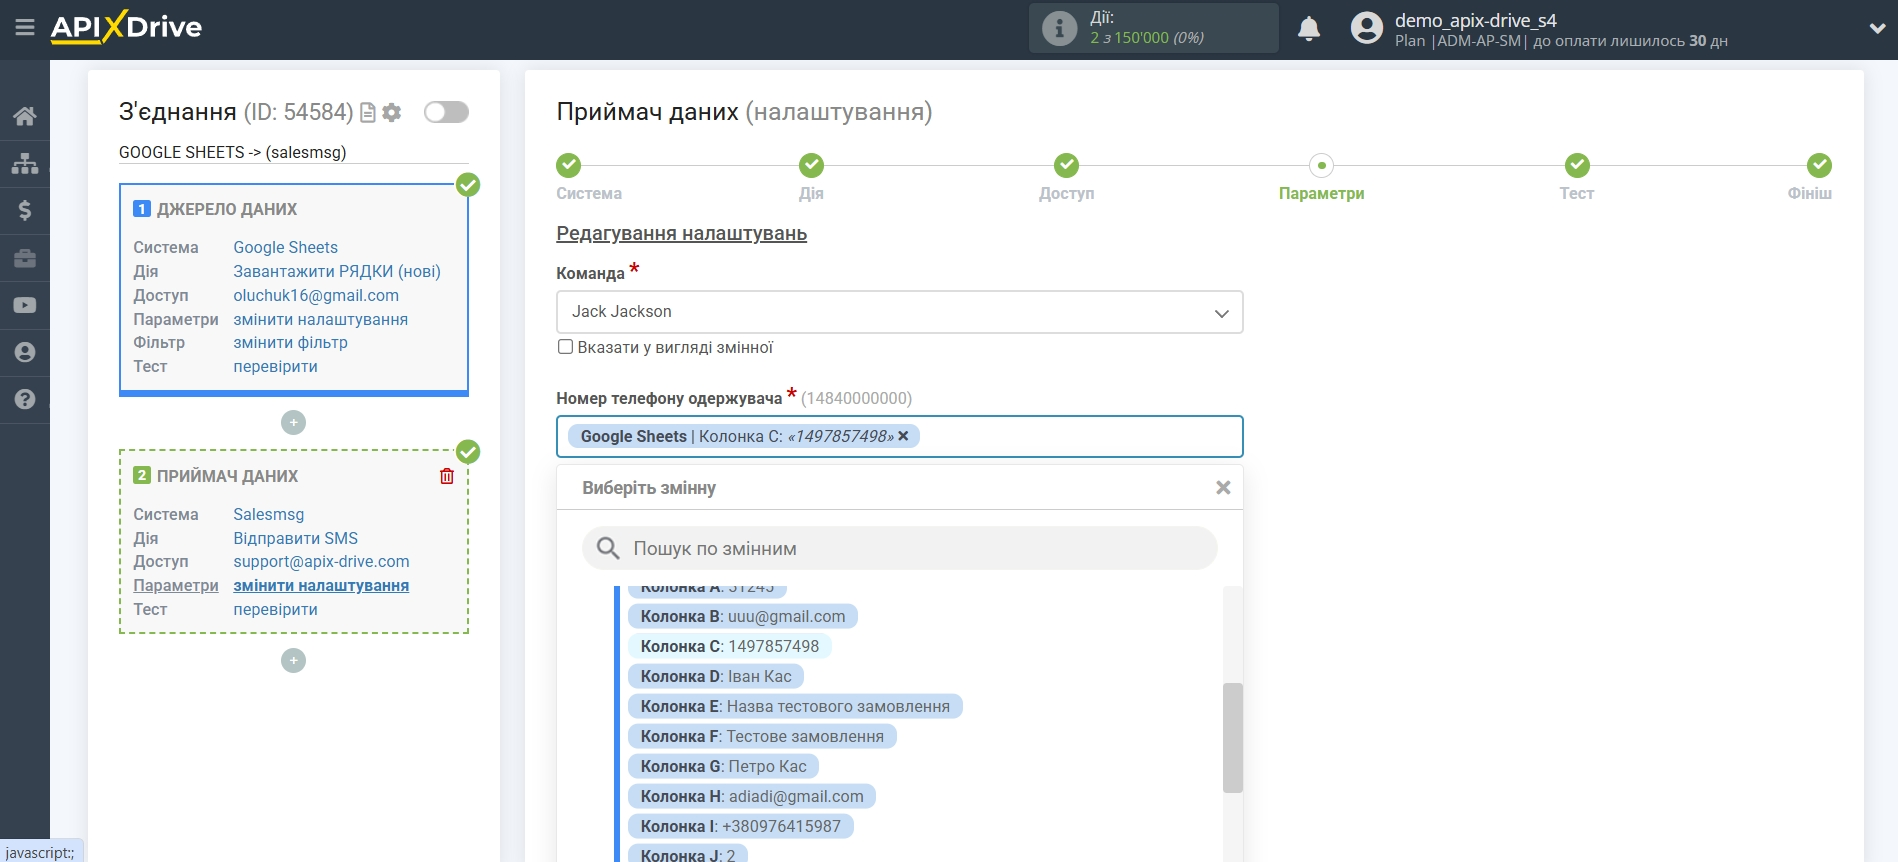Click the user avatar icon
The height and width of the screenshot is (862, 1898).
tap(1366, 28)
